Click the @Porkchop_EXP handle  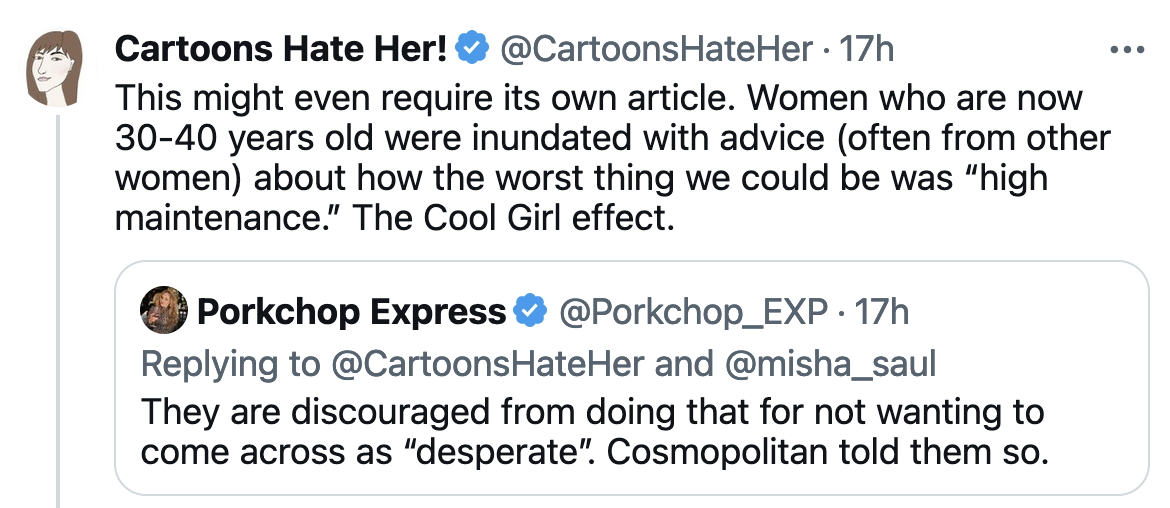pyautogui.click(x=693, y=314)
